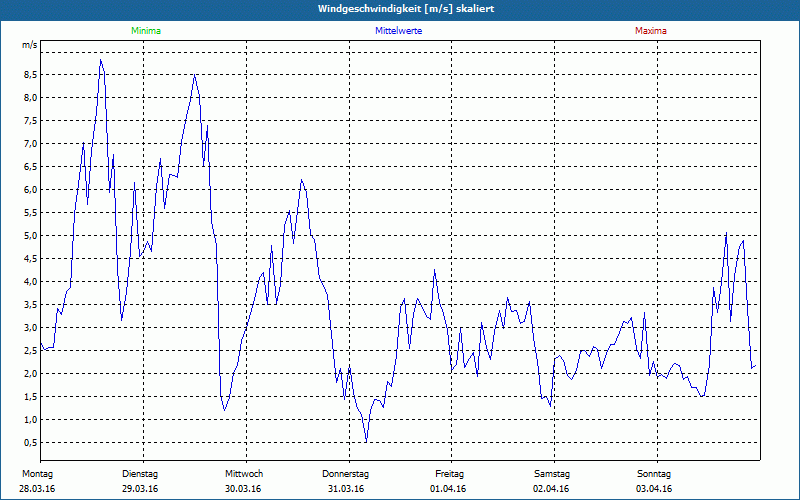Click the 03.04.16 date label
This screenshot has height=500, width=800.
pos(654,489)
